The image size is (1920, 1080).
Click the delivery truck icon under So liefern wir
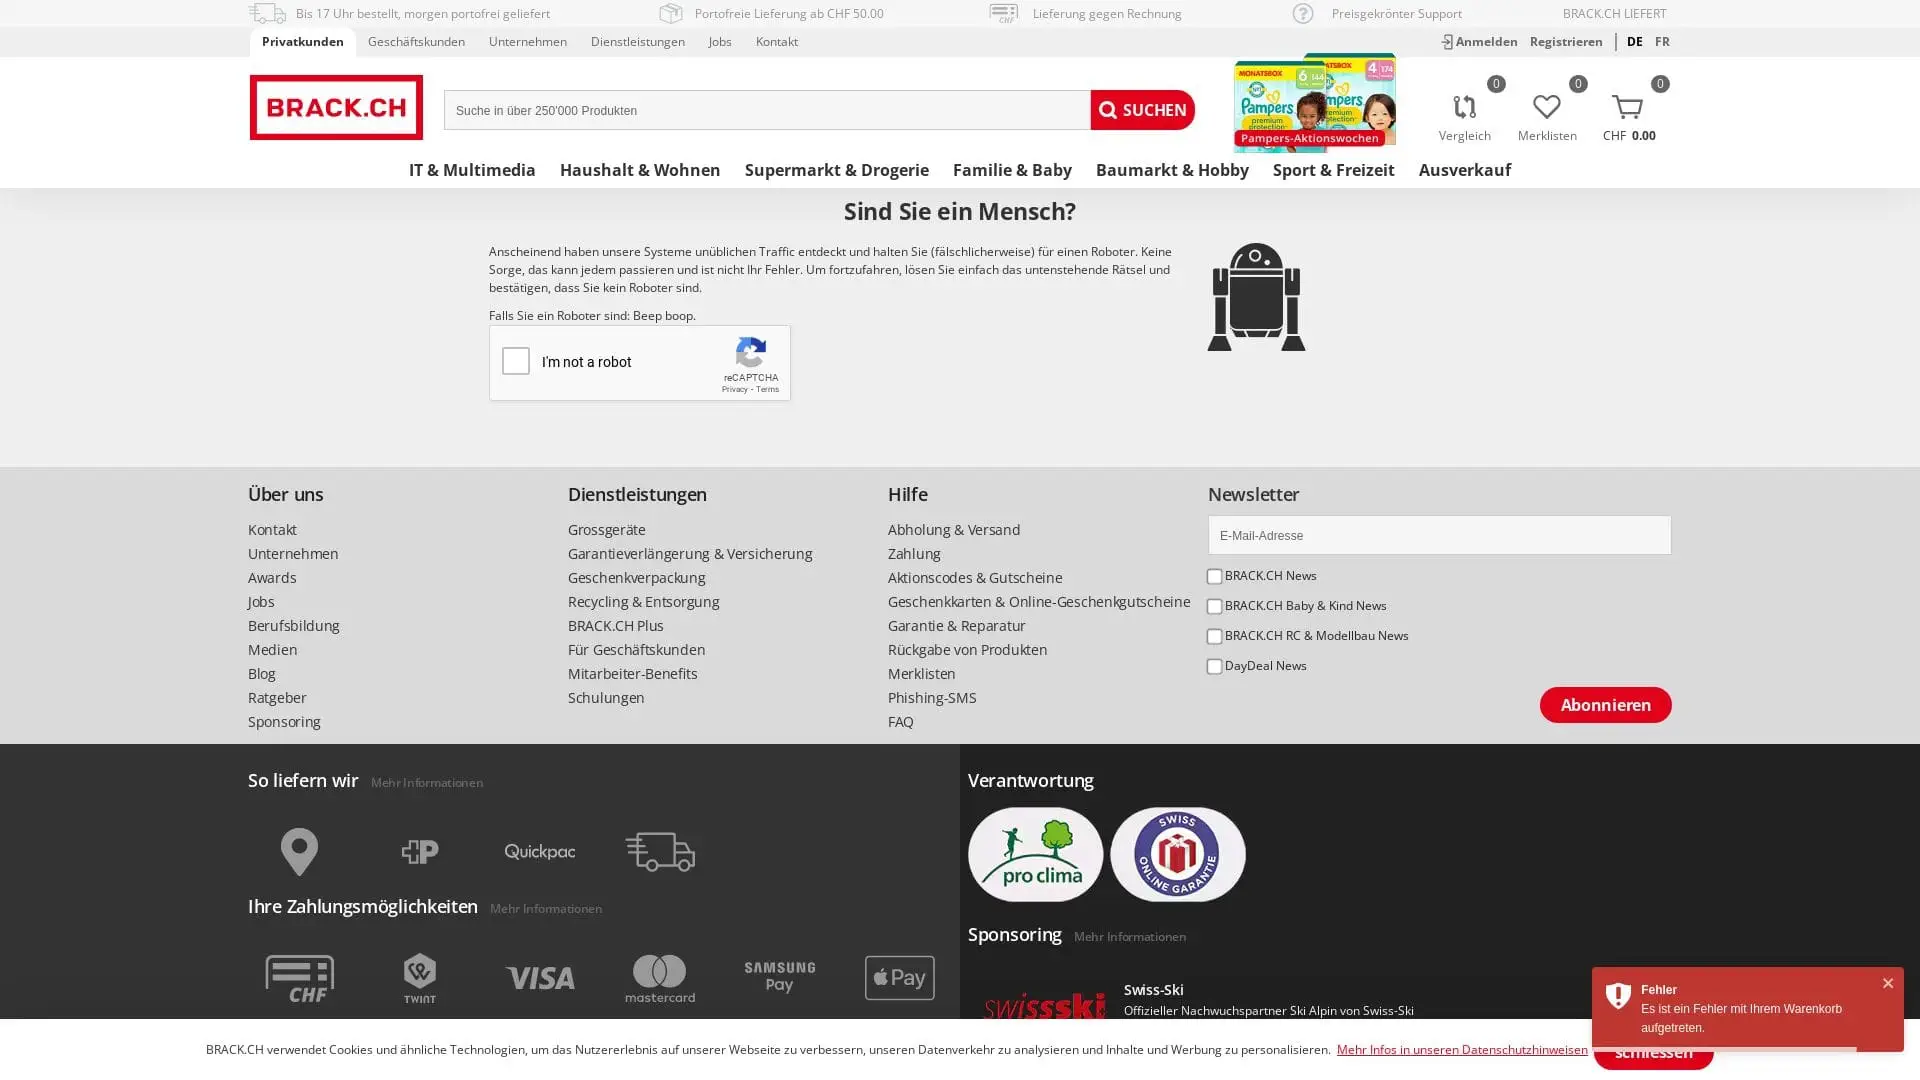pos(660,852)
